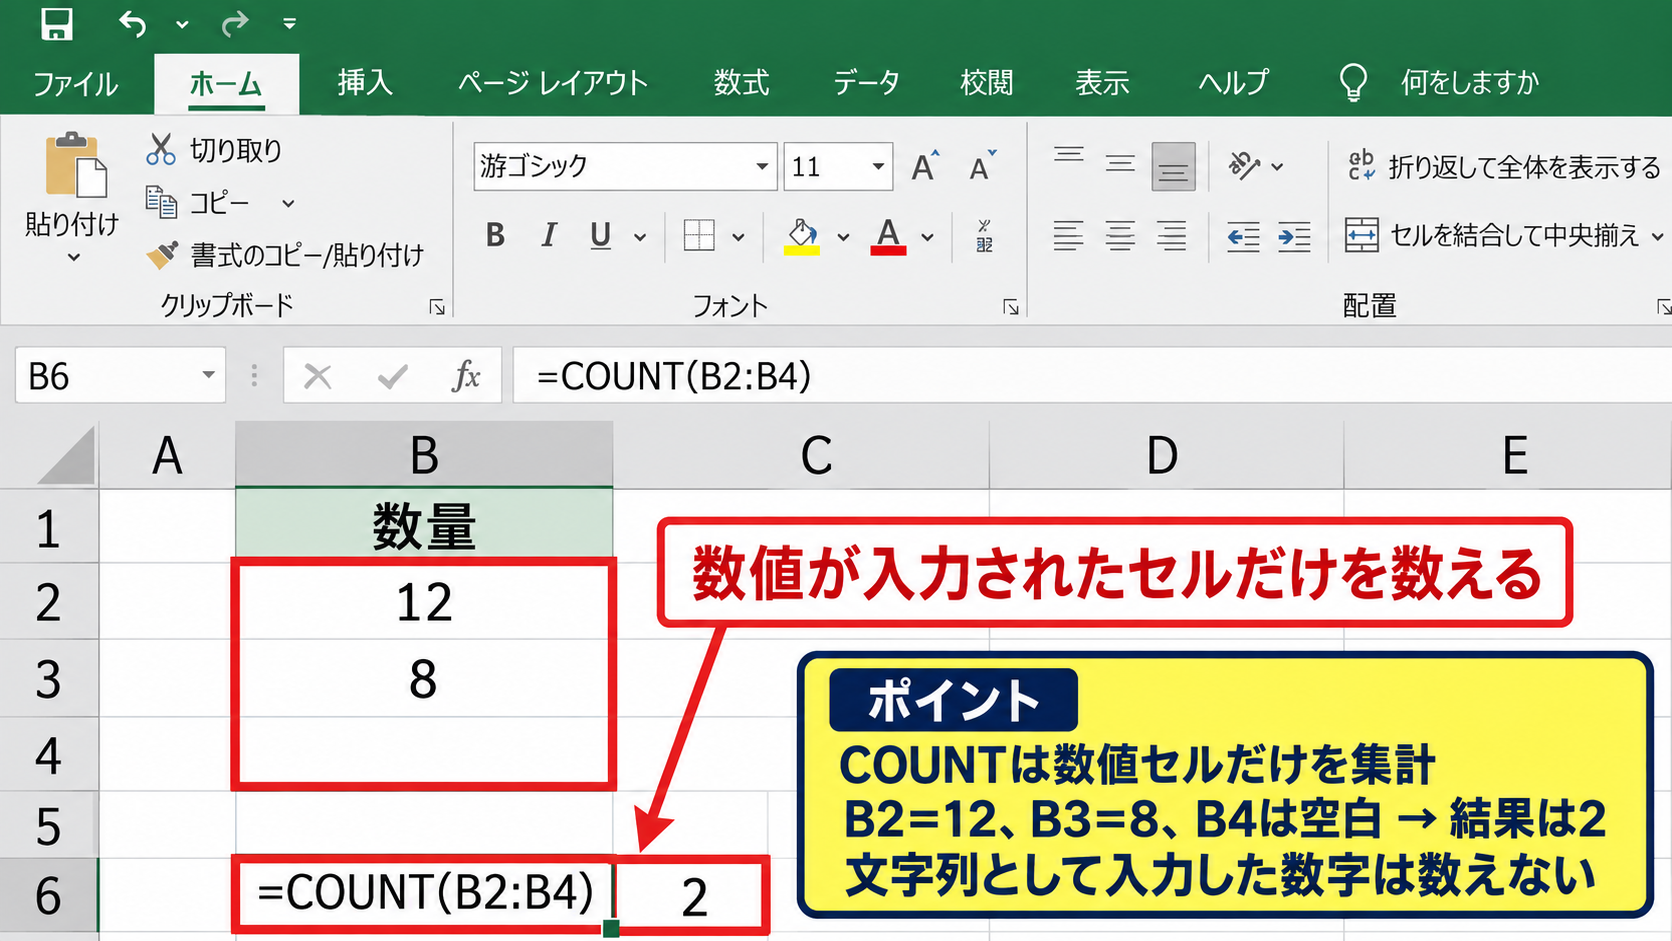
Task: Toggle bottom align button
Action: [x=1173, y=165]
